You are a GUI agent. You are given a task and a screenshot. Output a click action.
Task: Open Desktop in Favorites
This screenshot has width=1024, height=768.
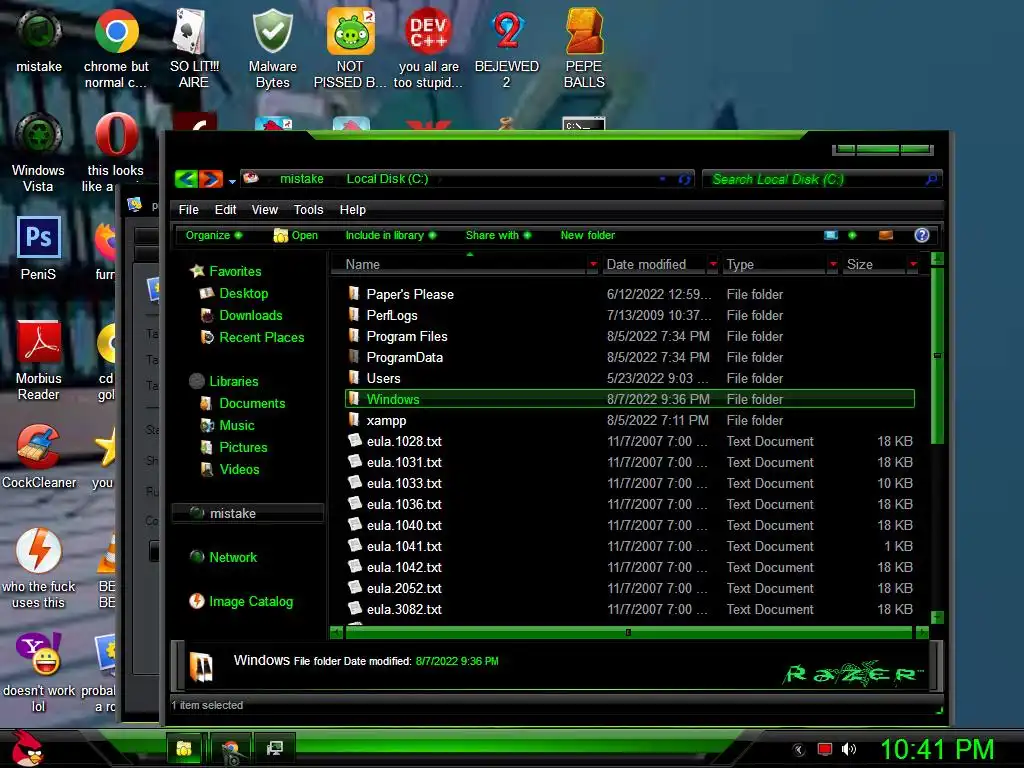pos(234,293)
